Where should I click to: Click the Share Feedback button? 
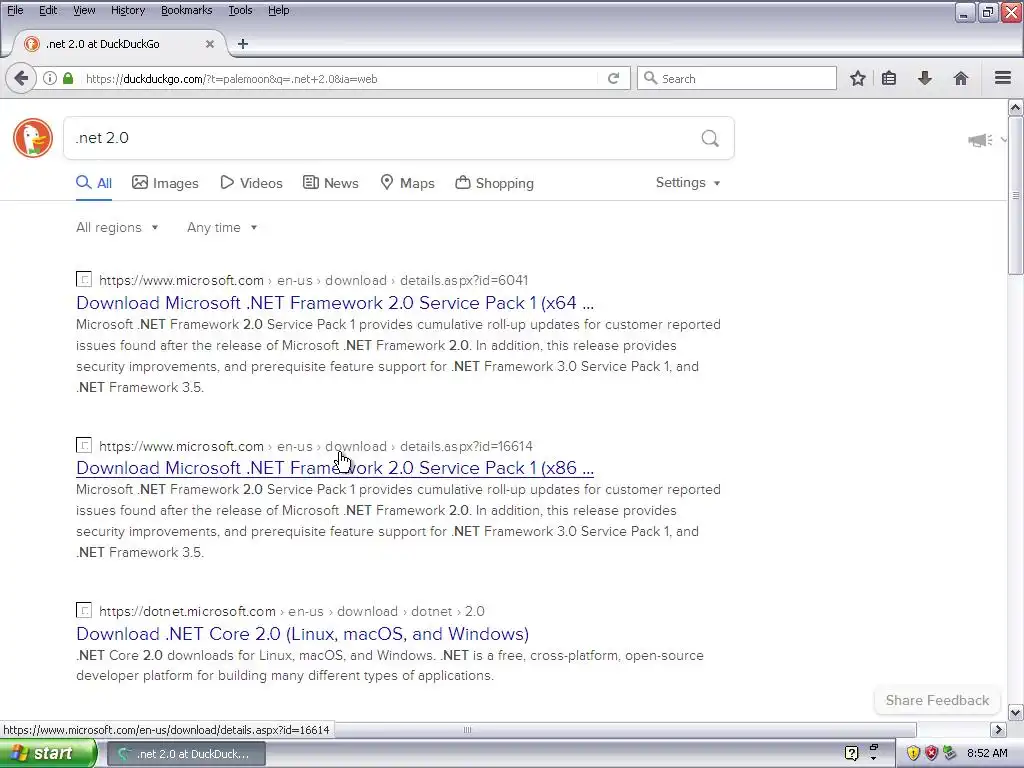click(937, 700)
